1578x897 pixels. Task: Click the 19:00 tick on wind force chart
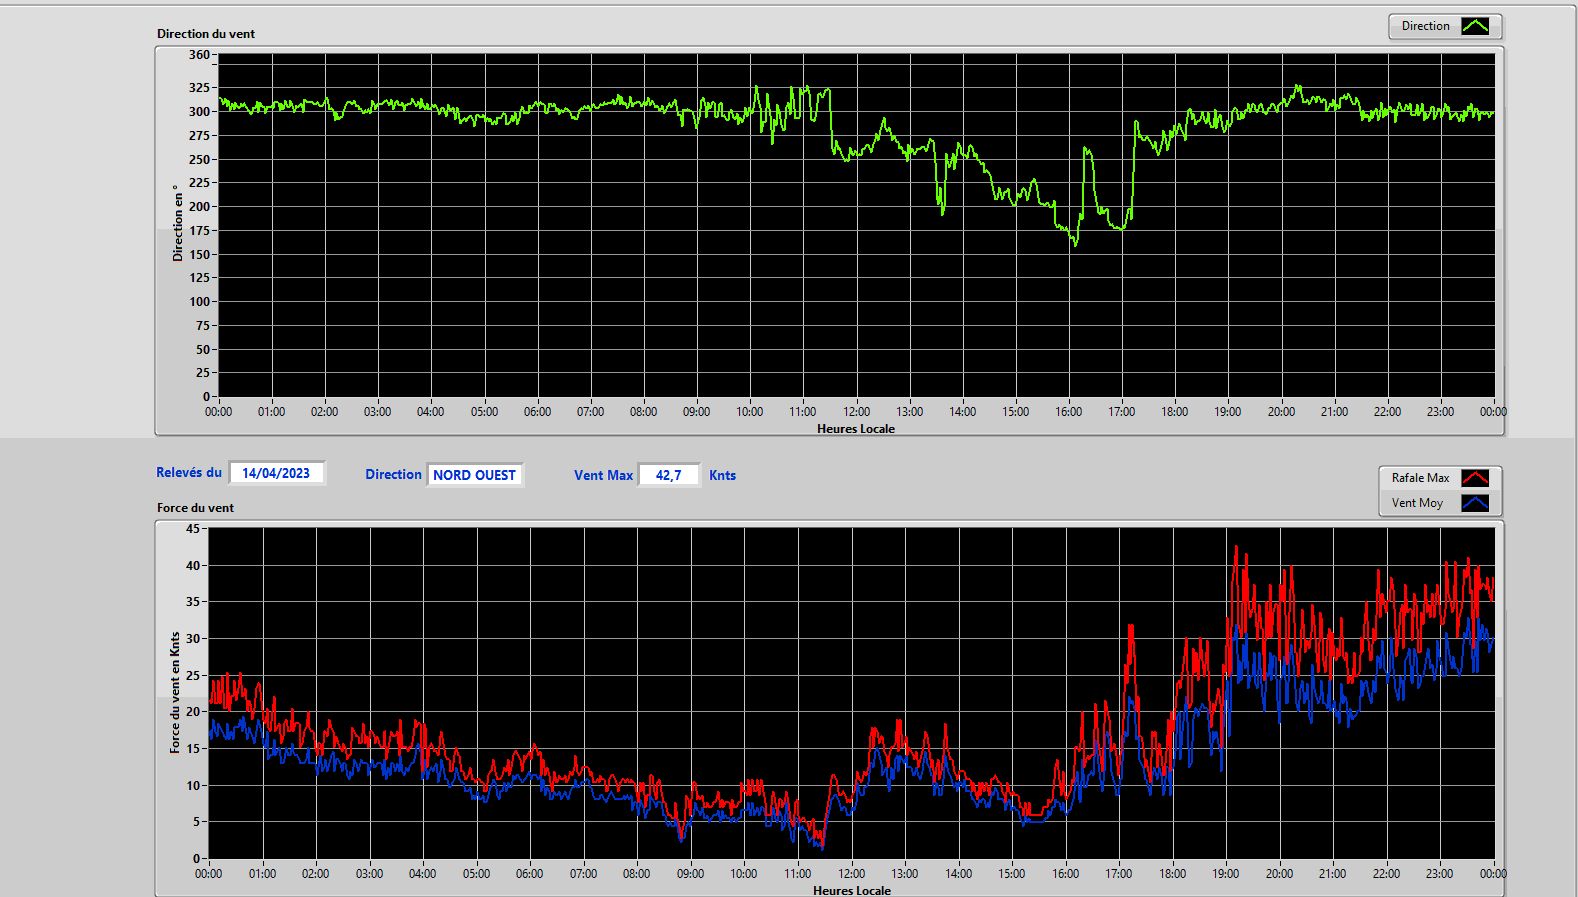pyautogui.click(x=1225, y=874)
